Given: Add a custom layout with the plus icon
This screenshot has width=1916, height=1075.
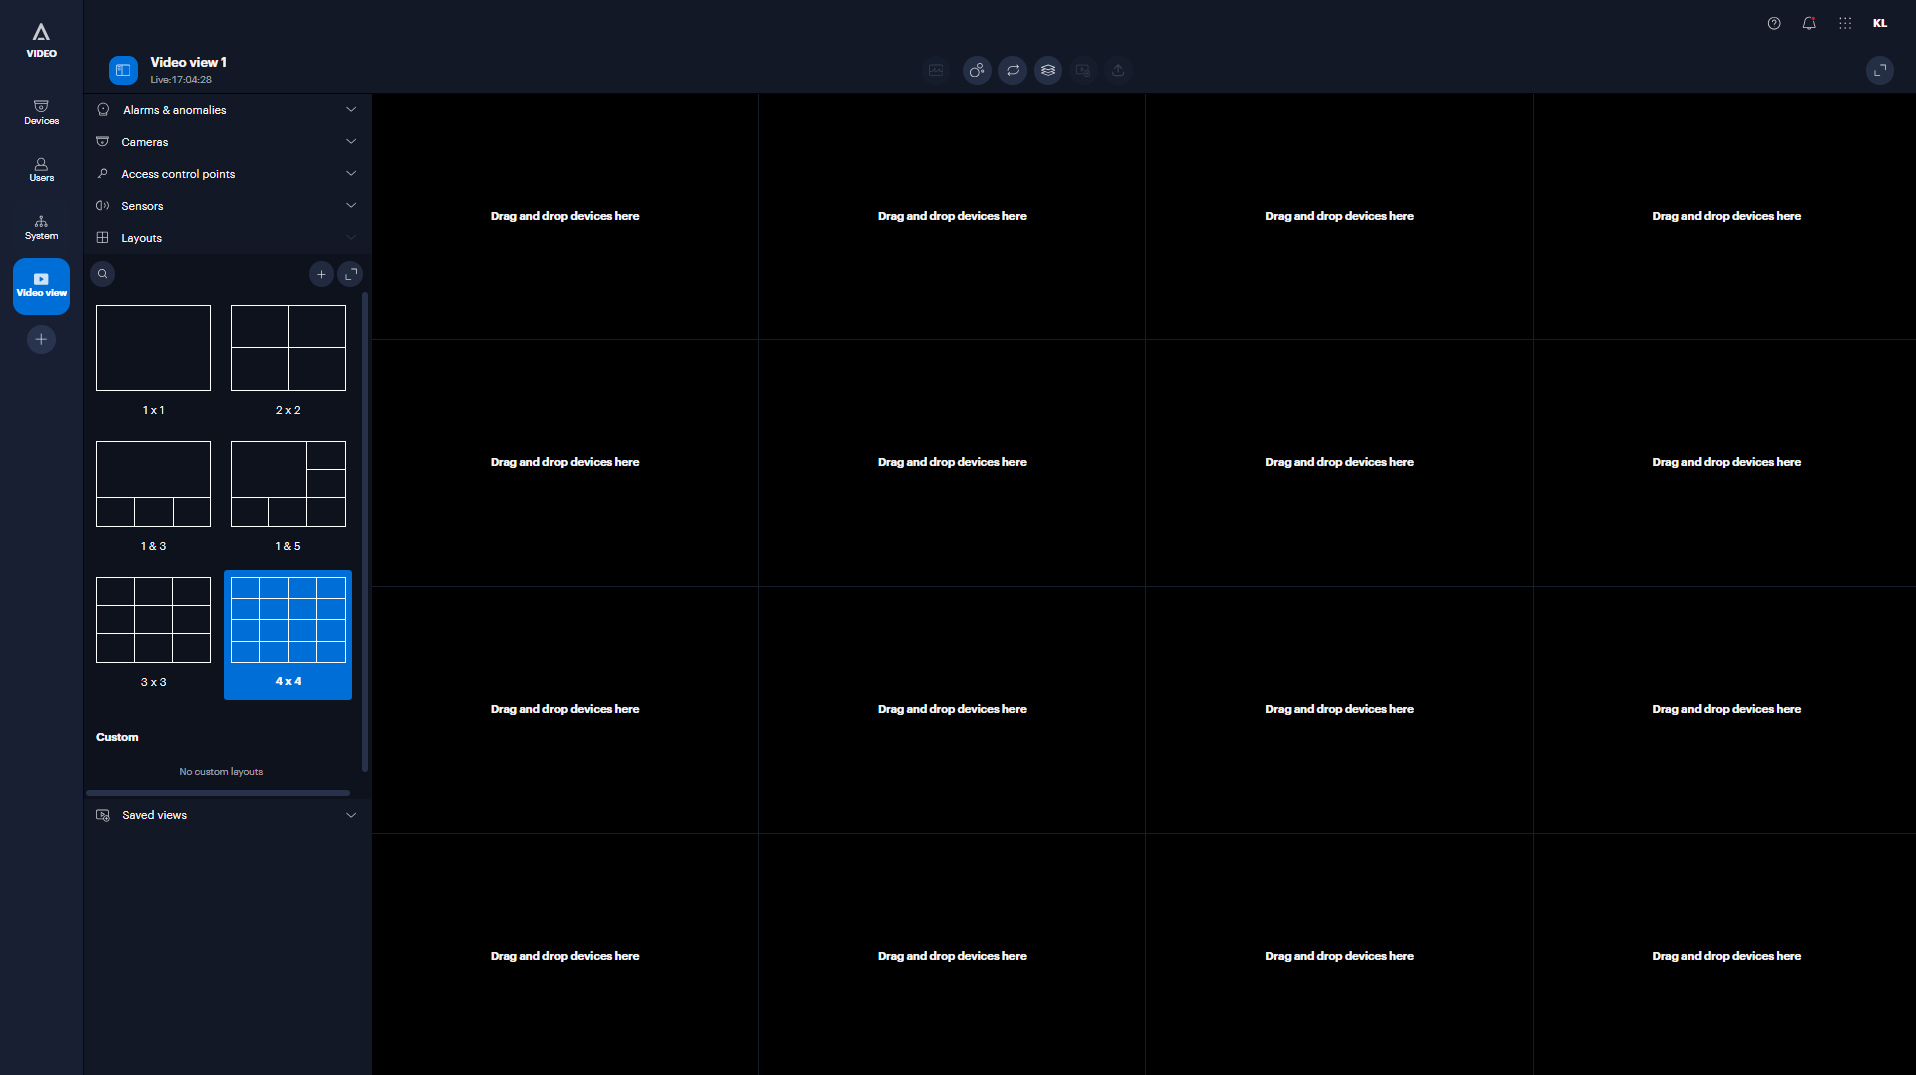Looking at the screenshot, I should pyautogui.click(x=321, y=274).
